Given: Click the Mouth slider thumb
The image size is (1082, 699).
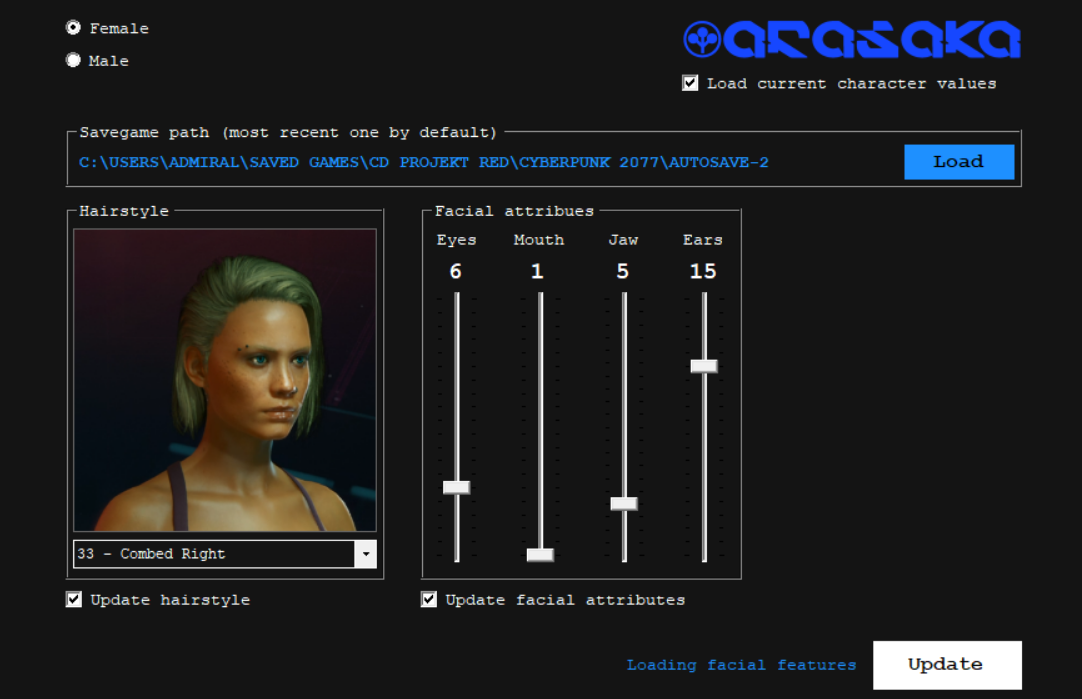Looking at the screenshot, I should coord(540,554).
